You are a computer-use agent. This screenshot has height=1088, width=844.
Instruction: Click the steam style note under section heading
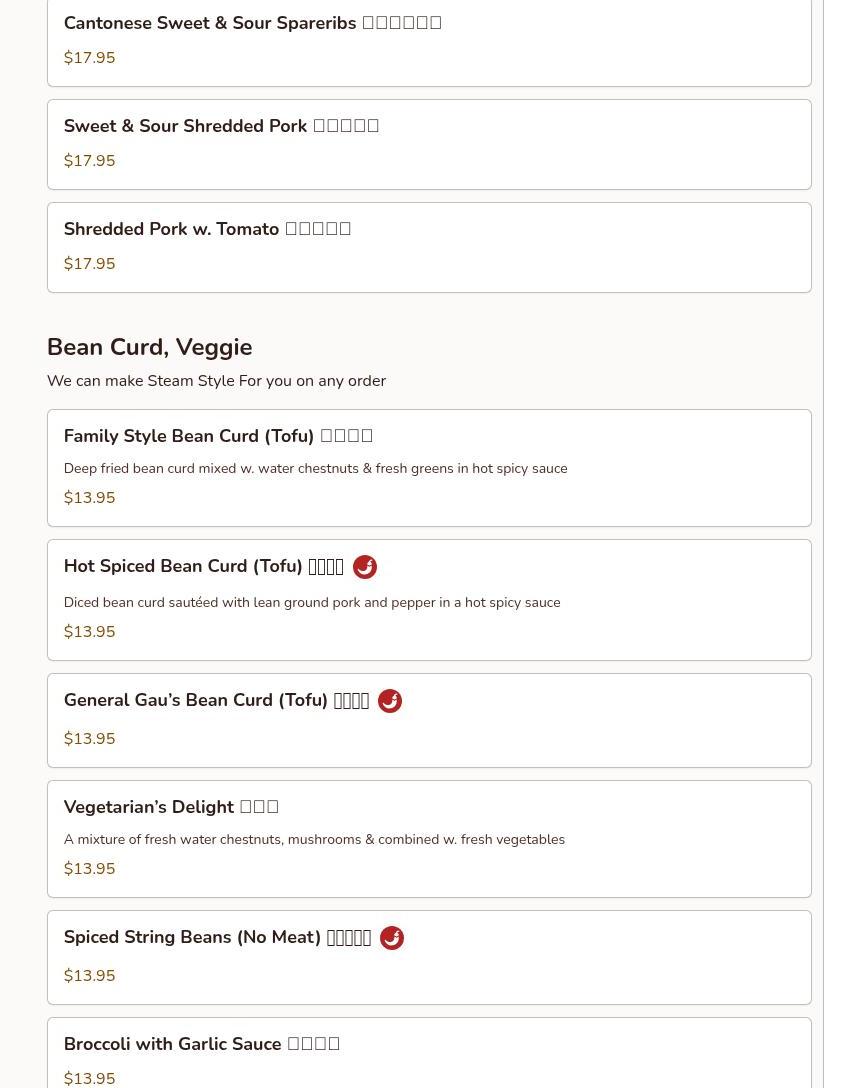coord(216,381)
